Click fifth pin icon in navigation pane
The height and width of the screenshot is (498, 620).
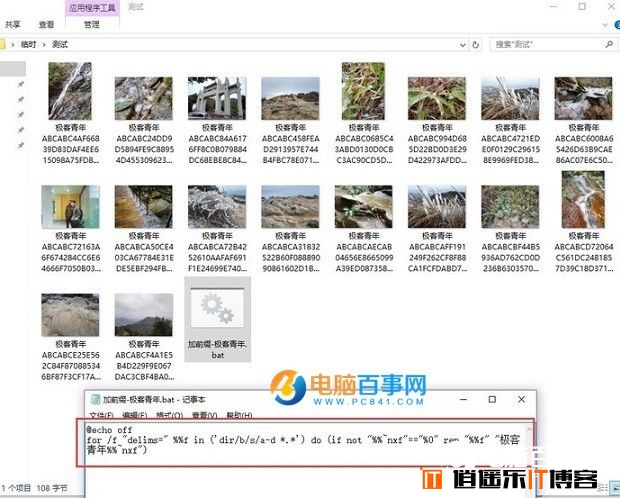[x=21, y=146]
